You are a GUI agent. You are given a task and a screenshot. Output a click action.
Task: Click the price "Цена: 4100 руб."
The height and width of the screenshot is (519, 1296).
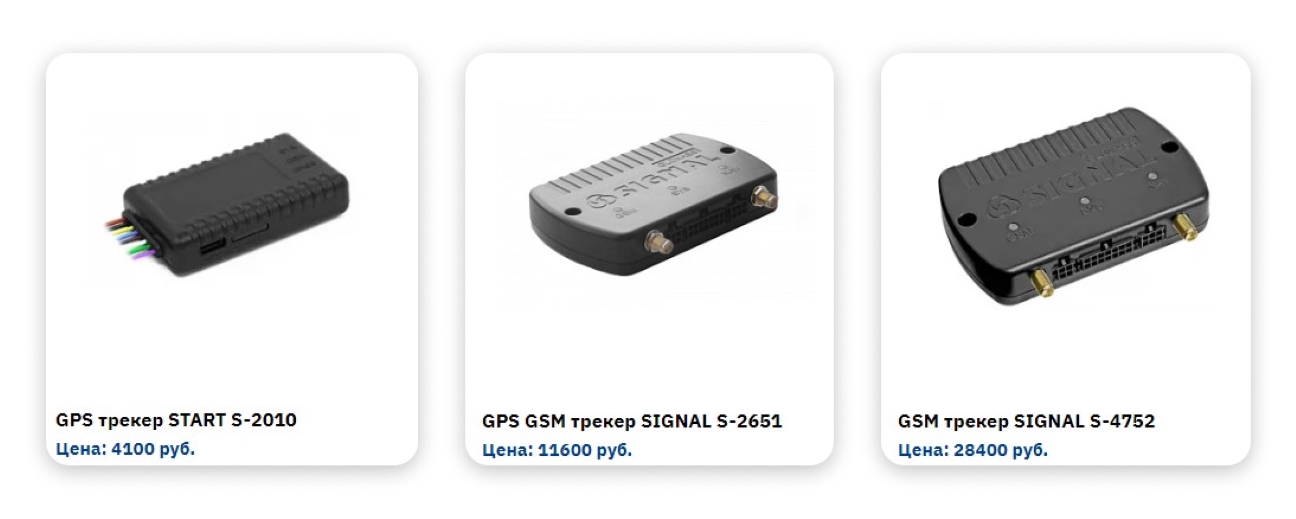pyautogui.click(x=125, y=448)
